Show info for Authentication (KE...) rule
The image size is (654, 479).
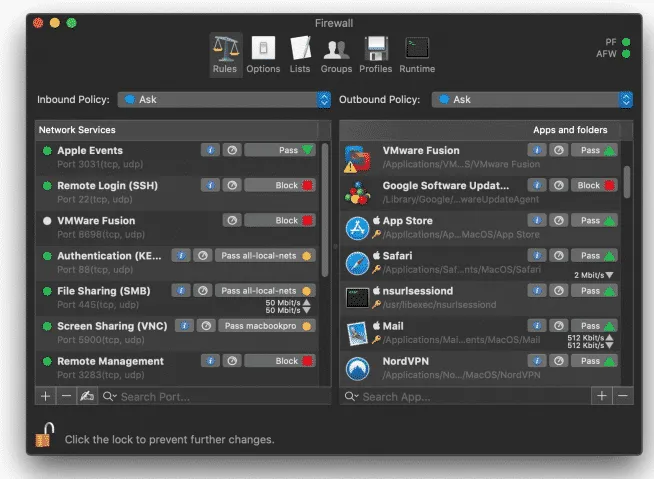coord(181,256)
